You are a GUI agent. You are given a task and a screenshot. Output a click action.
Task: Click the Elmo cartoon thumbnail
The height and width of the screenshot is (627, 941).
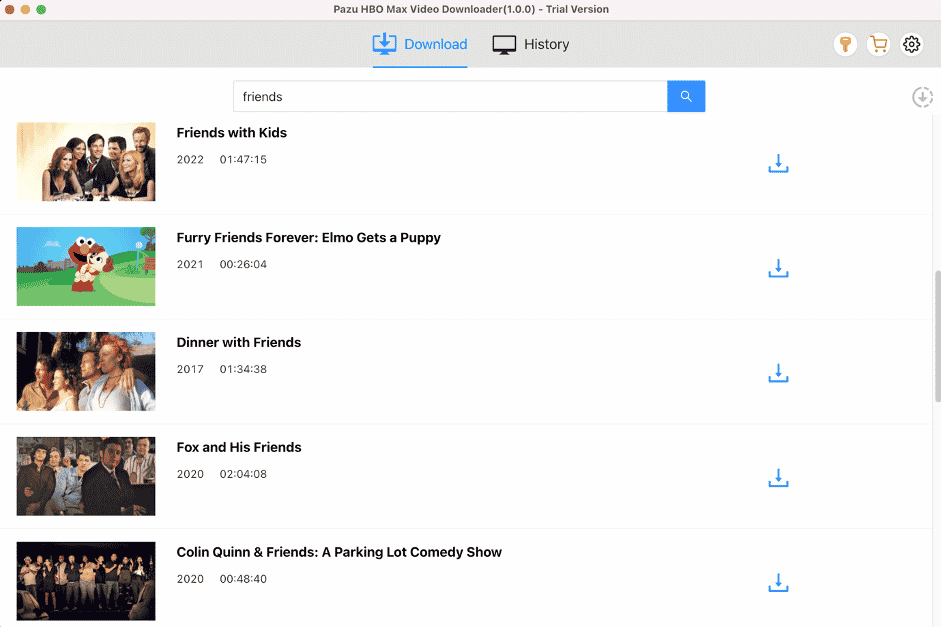pyautogui.click(x=85, y=267)
